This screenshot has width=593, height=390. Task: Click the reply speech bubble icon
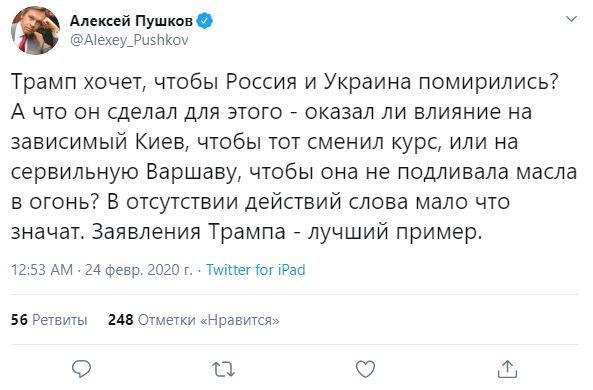click(81, 368)
